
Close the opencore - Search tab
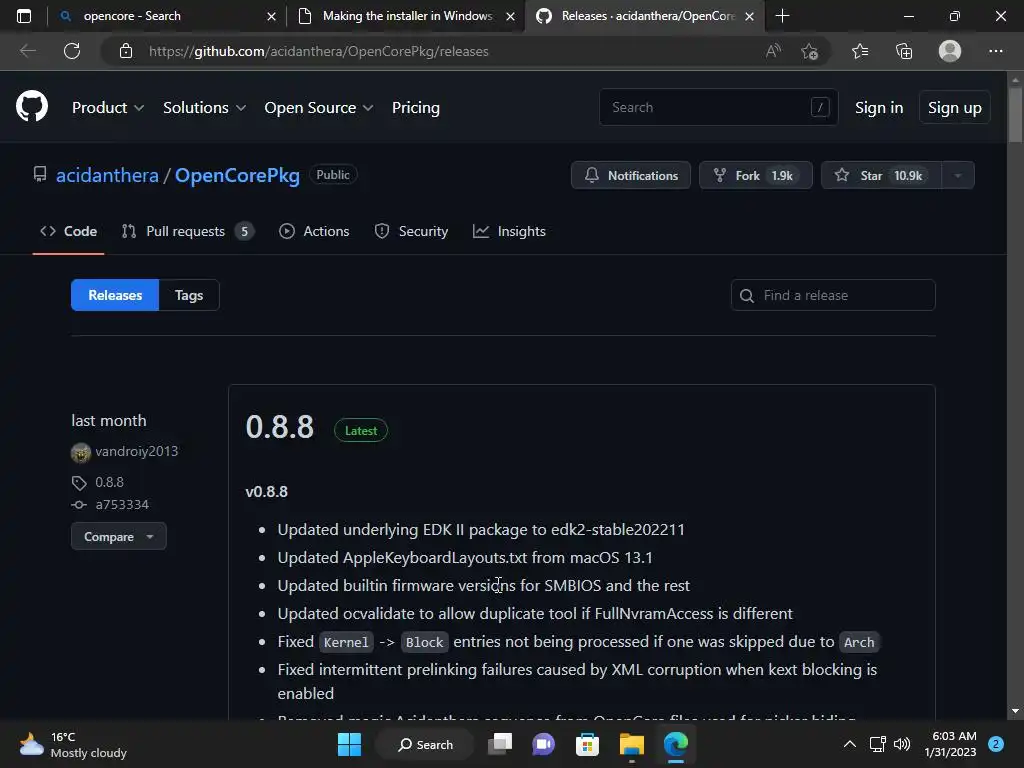(272, 16)
